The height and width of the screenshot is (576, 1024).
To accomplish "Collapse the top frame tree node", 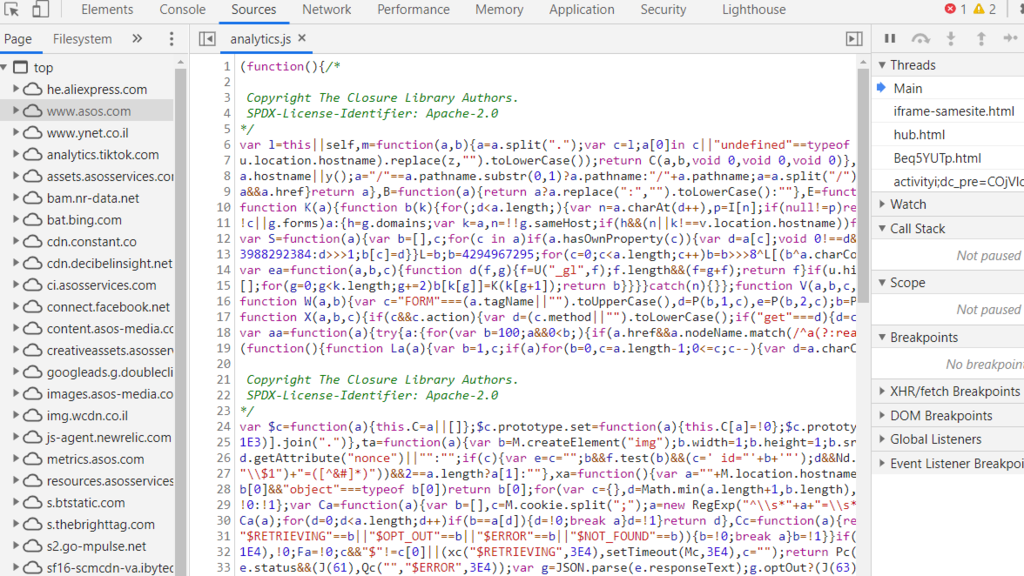I will point(5,67).
